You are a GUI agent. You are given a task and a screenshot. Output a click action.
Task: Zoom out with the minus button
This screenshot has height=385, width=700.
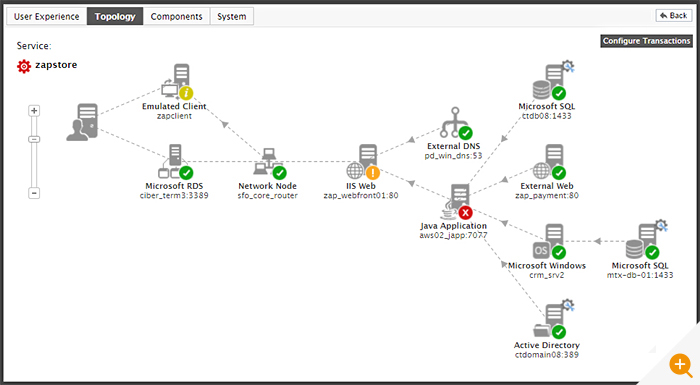click(34, 193)
